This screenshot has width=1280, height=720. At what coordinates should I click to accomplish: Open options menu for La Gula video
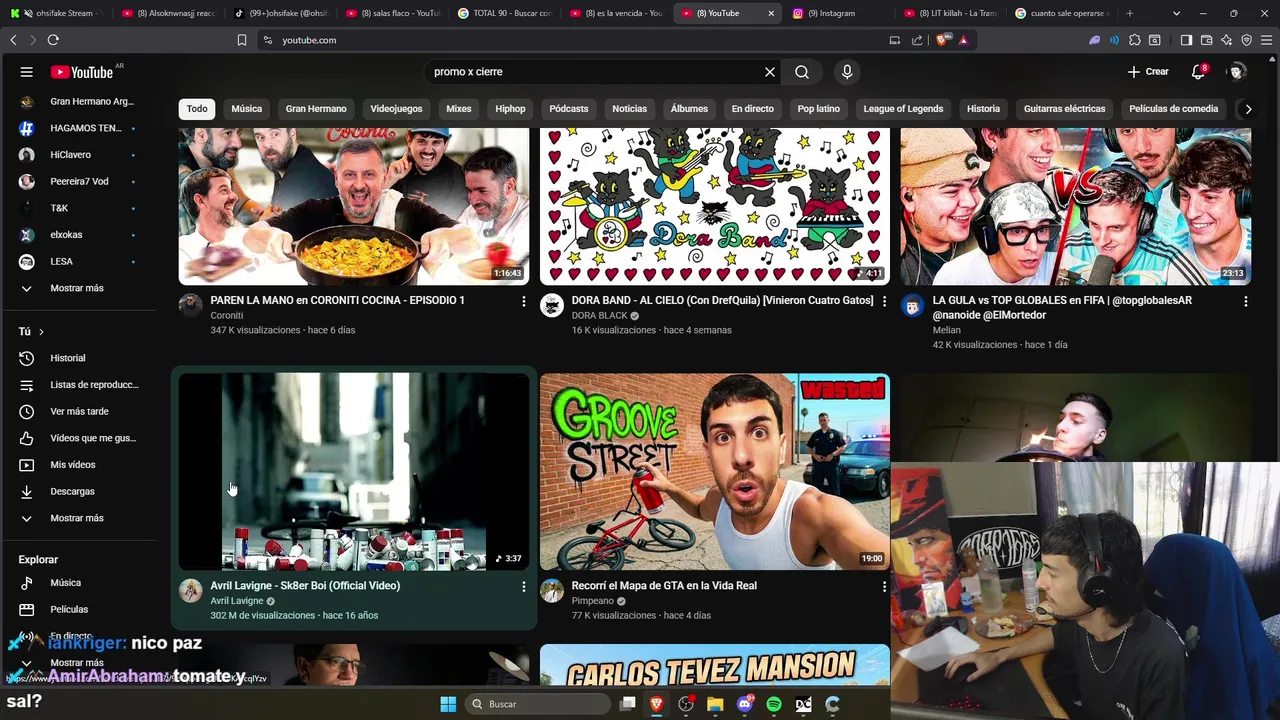[x=1245, y=301]
